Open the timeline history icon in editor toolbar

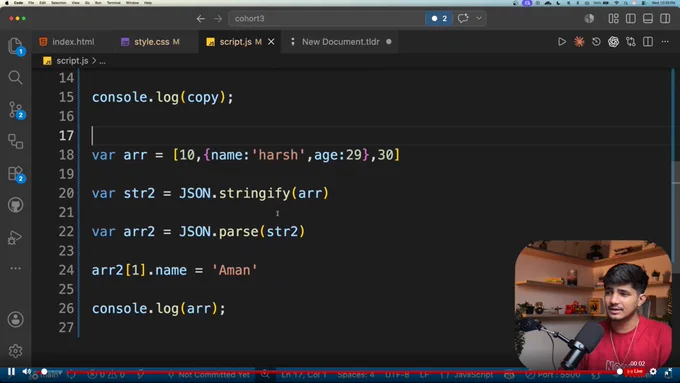tap(596, 42)
